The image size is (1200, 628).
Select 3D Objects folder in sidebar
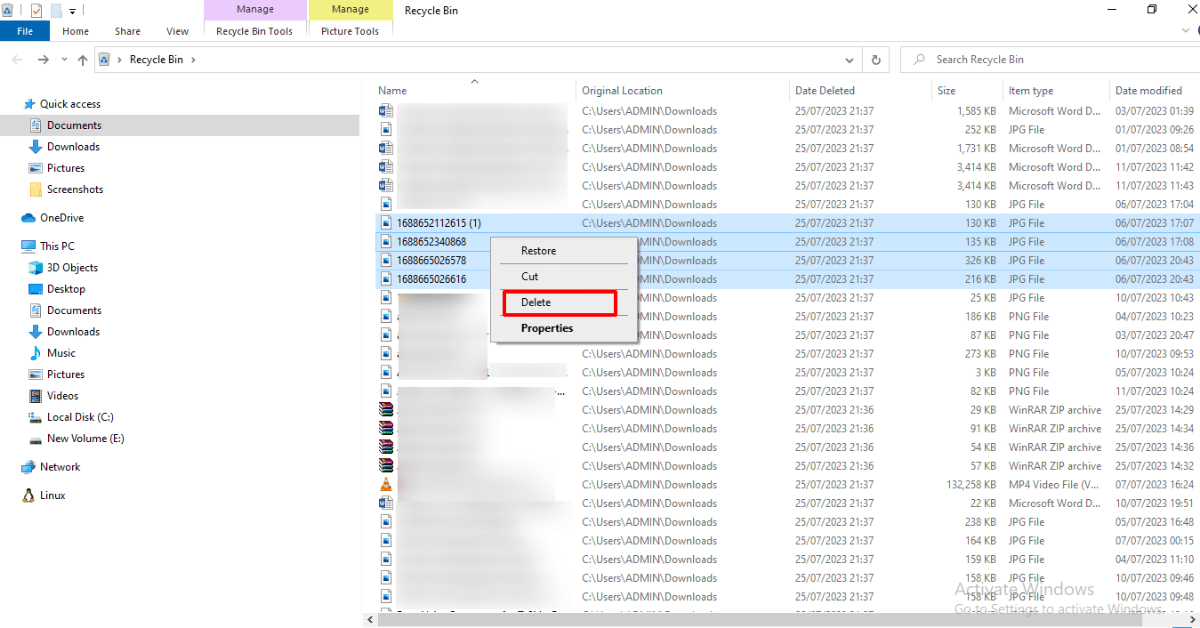(x=72, y=268)
